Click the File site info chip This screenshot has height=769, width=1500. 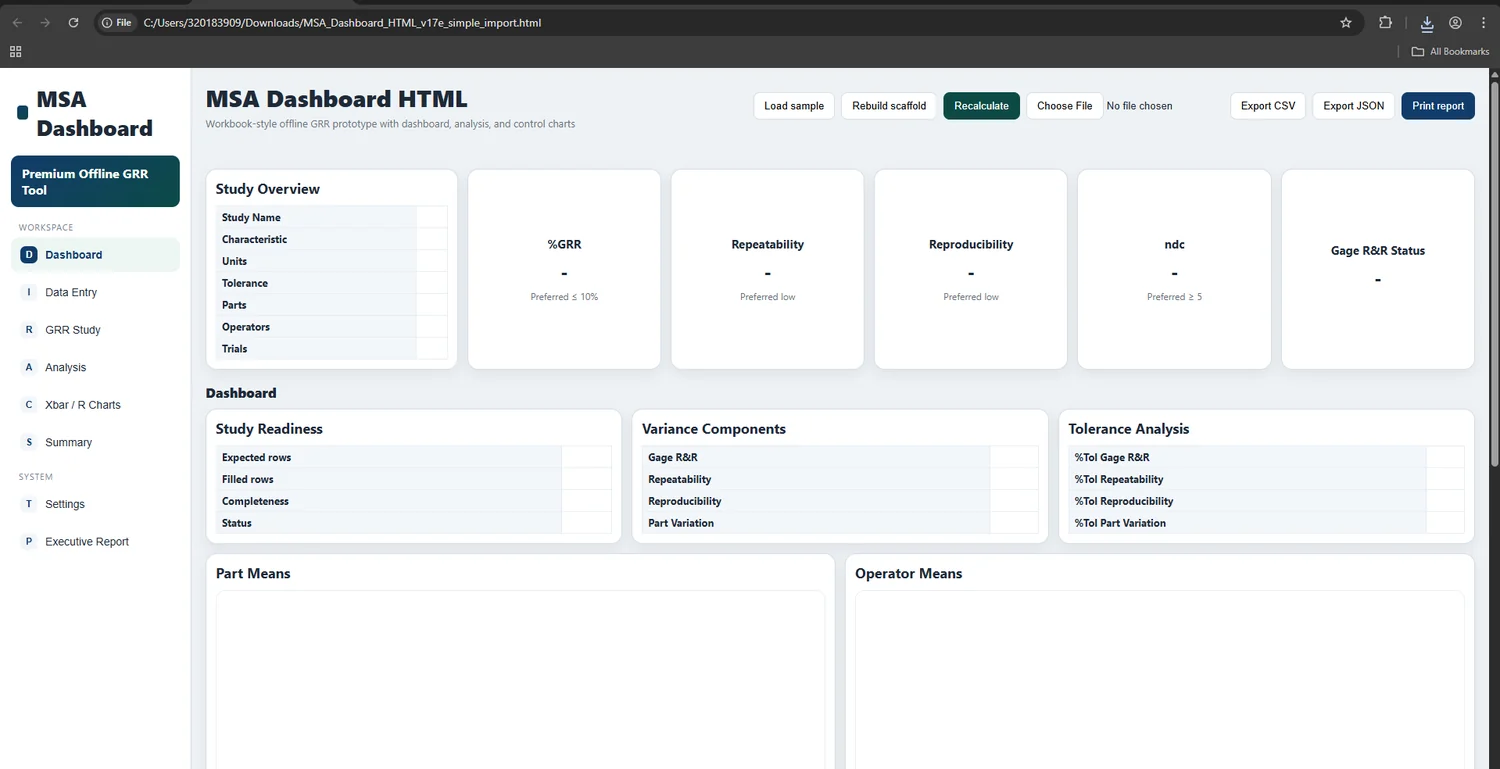tap(118, 22)
